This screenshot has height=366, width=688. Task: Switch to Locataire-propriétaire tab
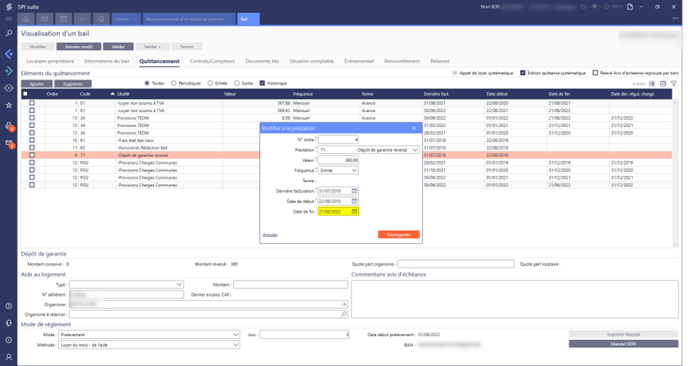50,61
